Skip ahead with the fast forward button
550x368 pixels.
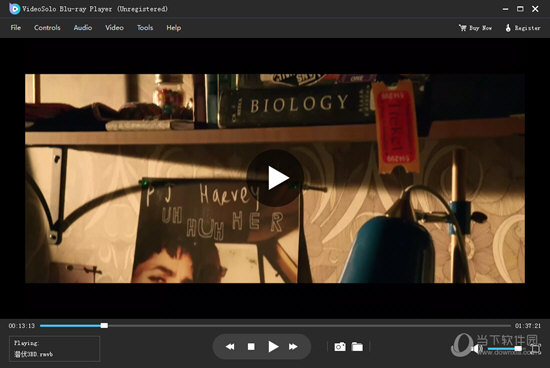293,347
